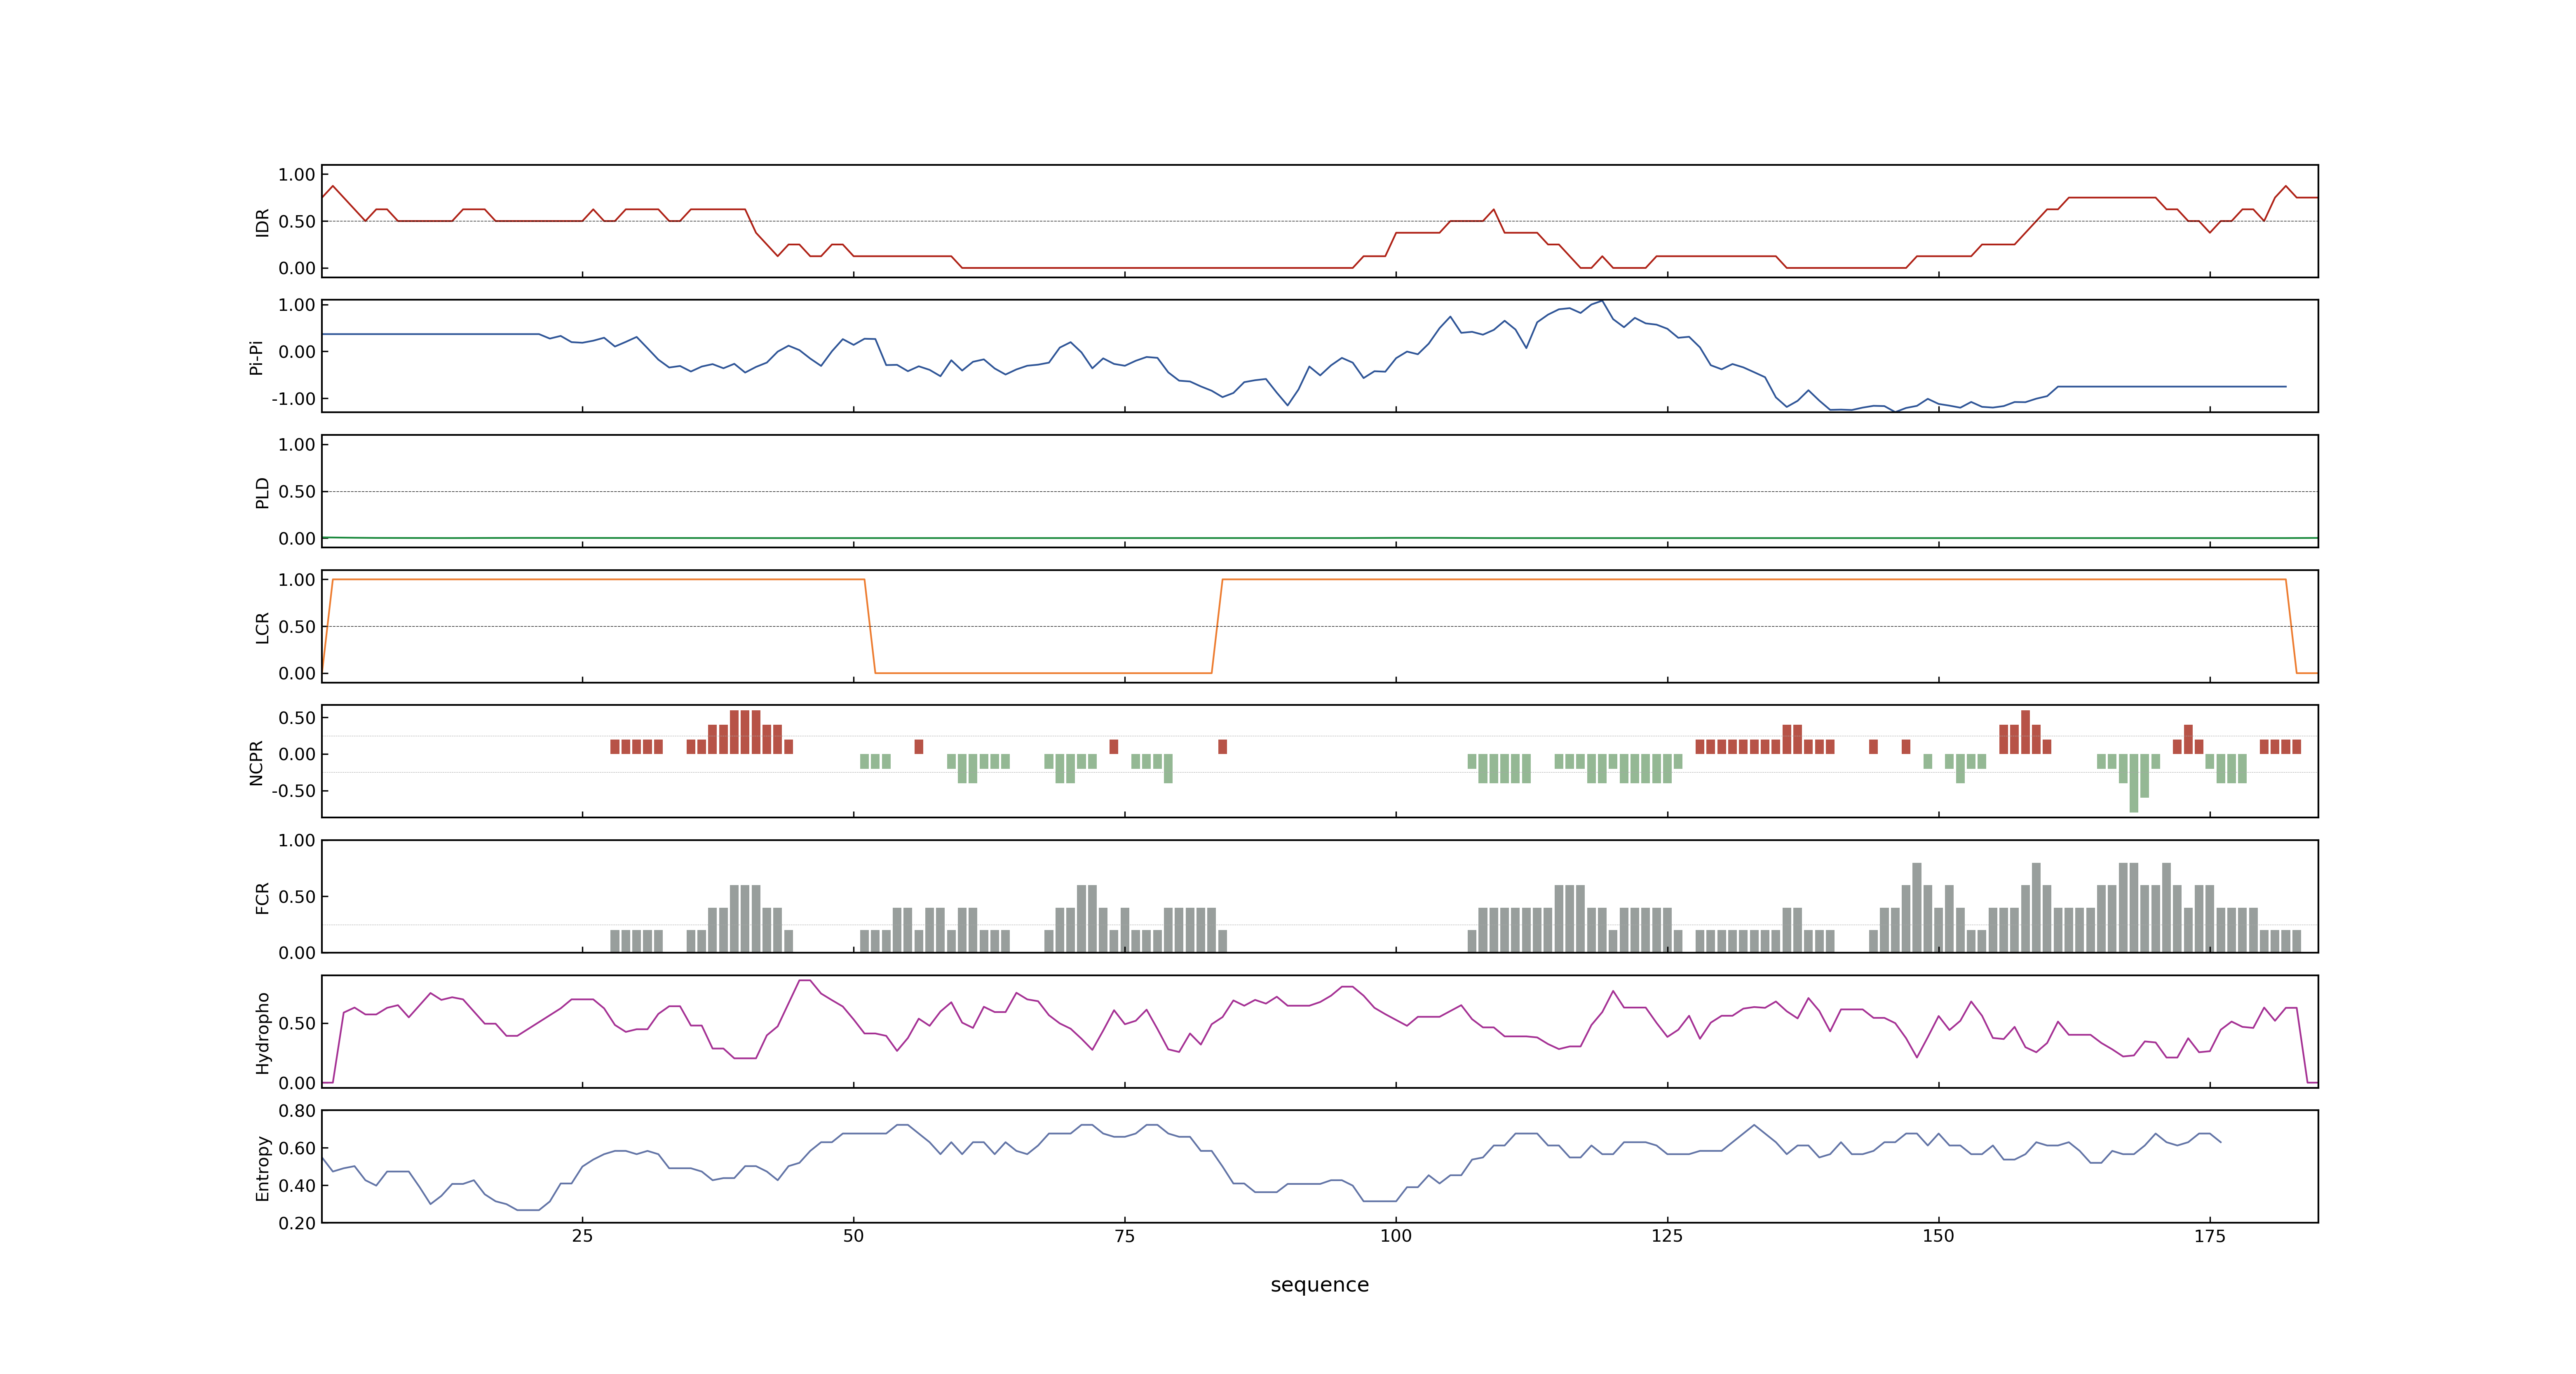Click the 0.60 tick on Entropy axis
Viewport: 2576px width, 1374px height.
pos(297,1148)
